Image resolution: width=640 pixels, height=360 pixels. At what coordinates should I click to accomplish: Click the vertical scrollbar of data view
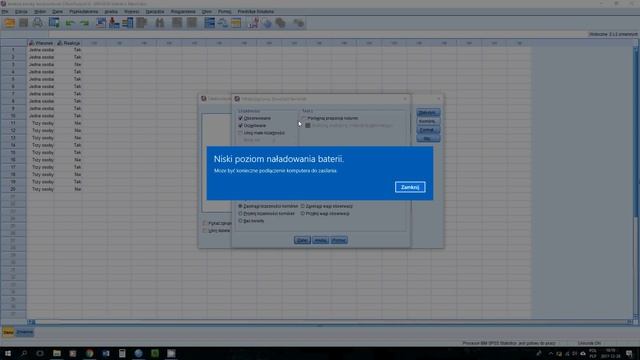click(636, 182)
